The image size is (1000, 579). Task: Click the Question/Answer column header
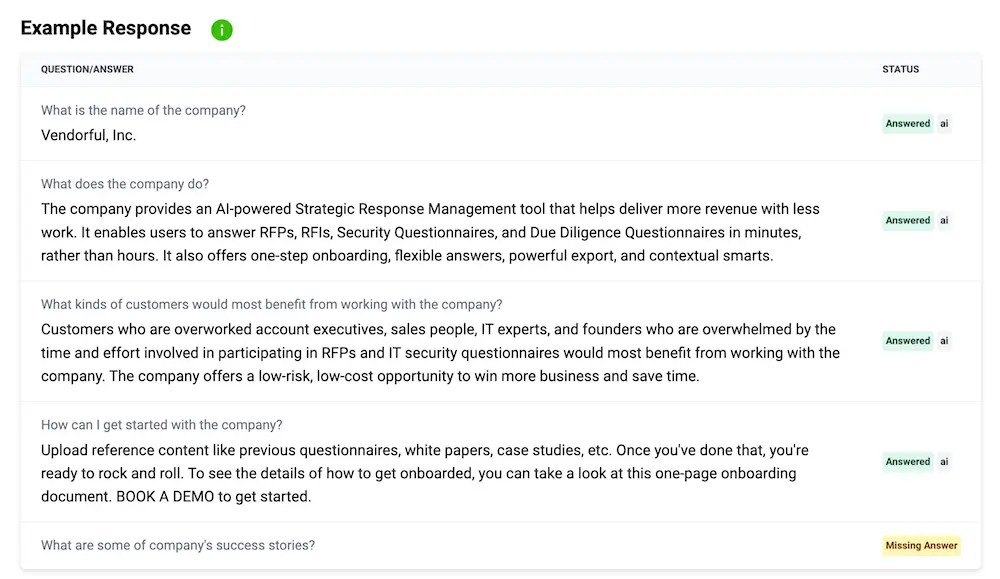point(87,69)
